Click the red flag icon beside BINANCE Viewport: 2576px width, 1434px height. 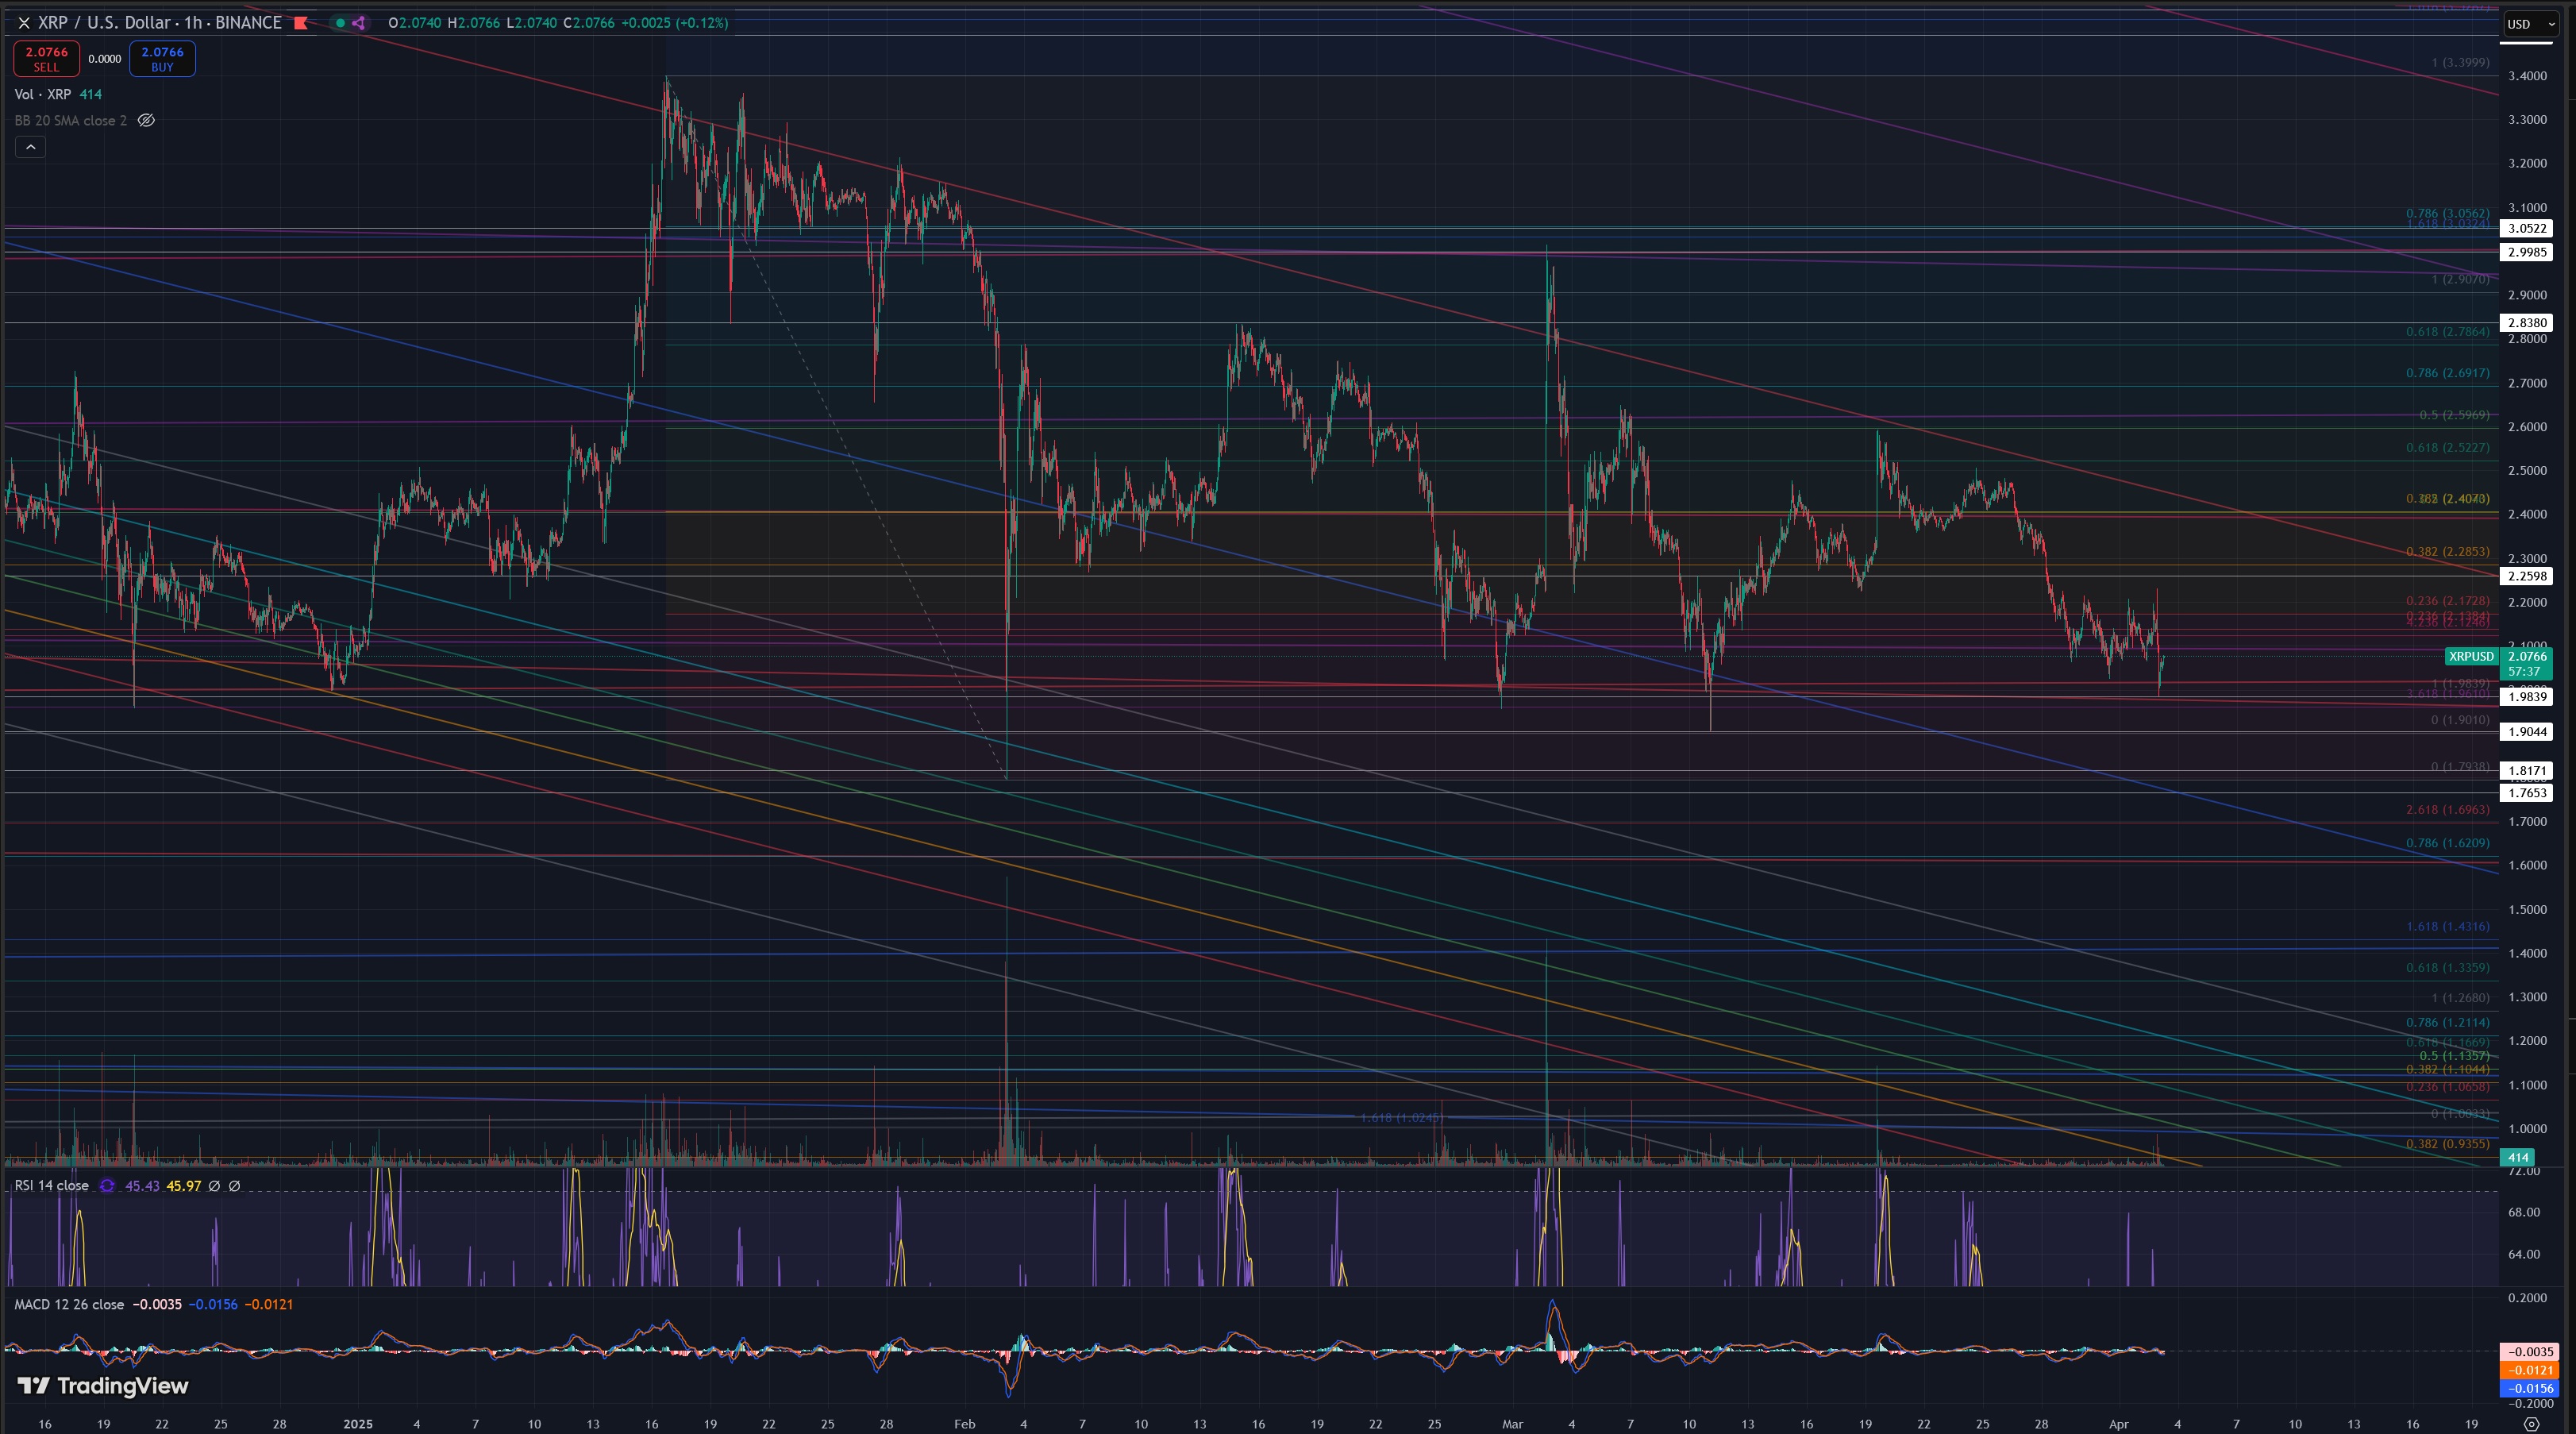click(x=301, y=22)
